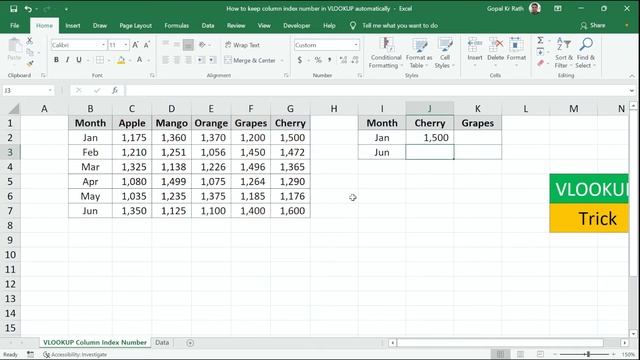Toggle Wrap Text for the cell
Viewport: 640px width, 360px height.
[242, 45]
